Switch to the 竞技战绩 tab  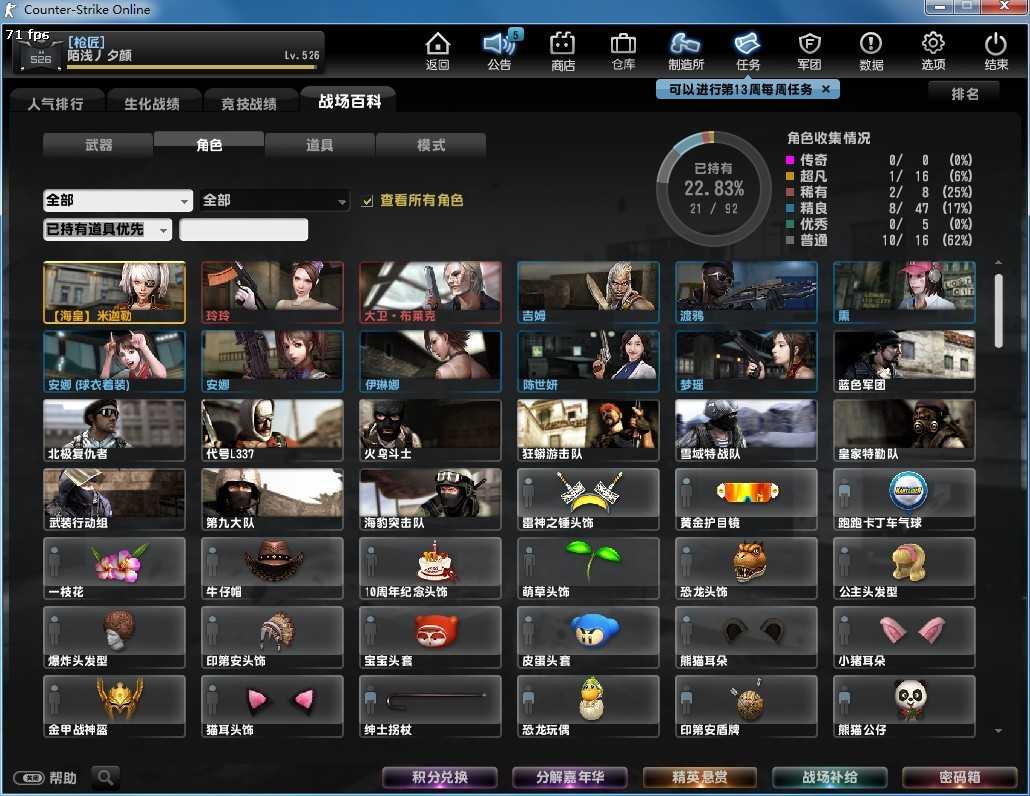(249, 103)
